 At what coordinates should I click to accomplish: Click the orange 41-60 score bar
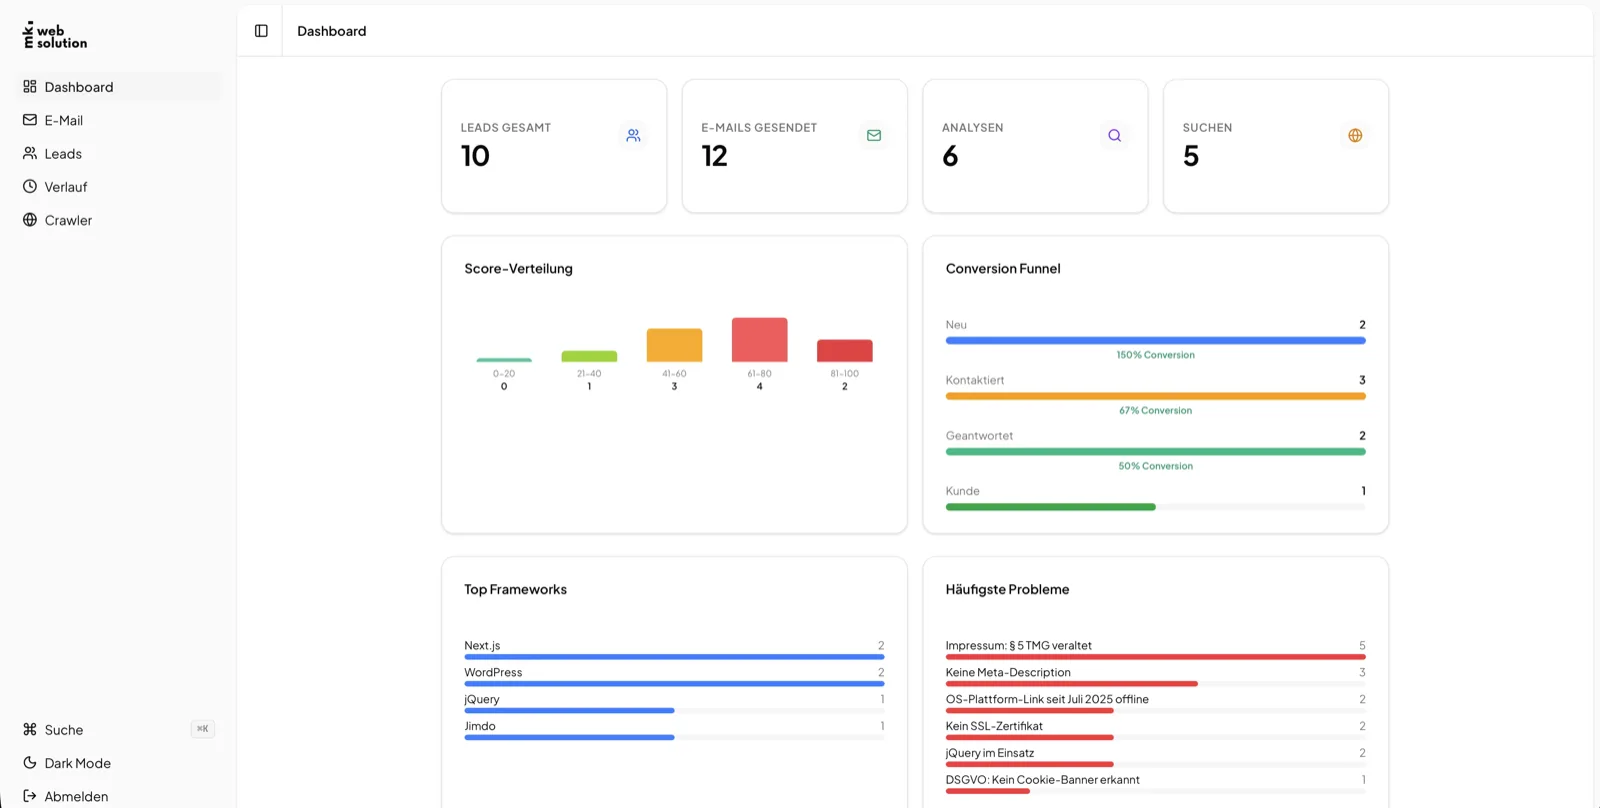click(674, 345)
